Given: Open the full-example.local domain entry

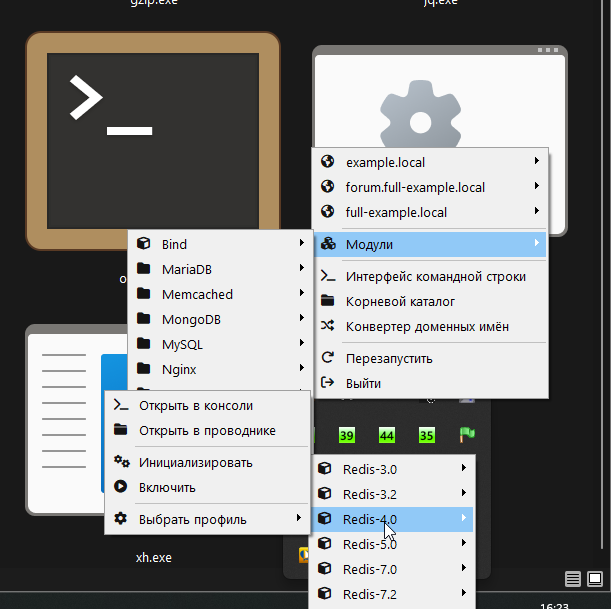Looking at the screenshot, I should tap(396, 212).
